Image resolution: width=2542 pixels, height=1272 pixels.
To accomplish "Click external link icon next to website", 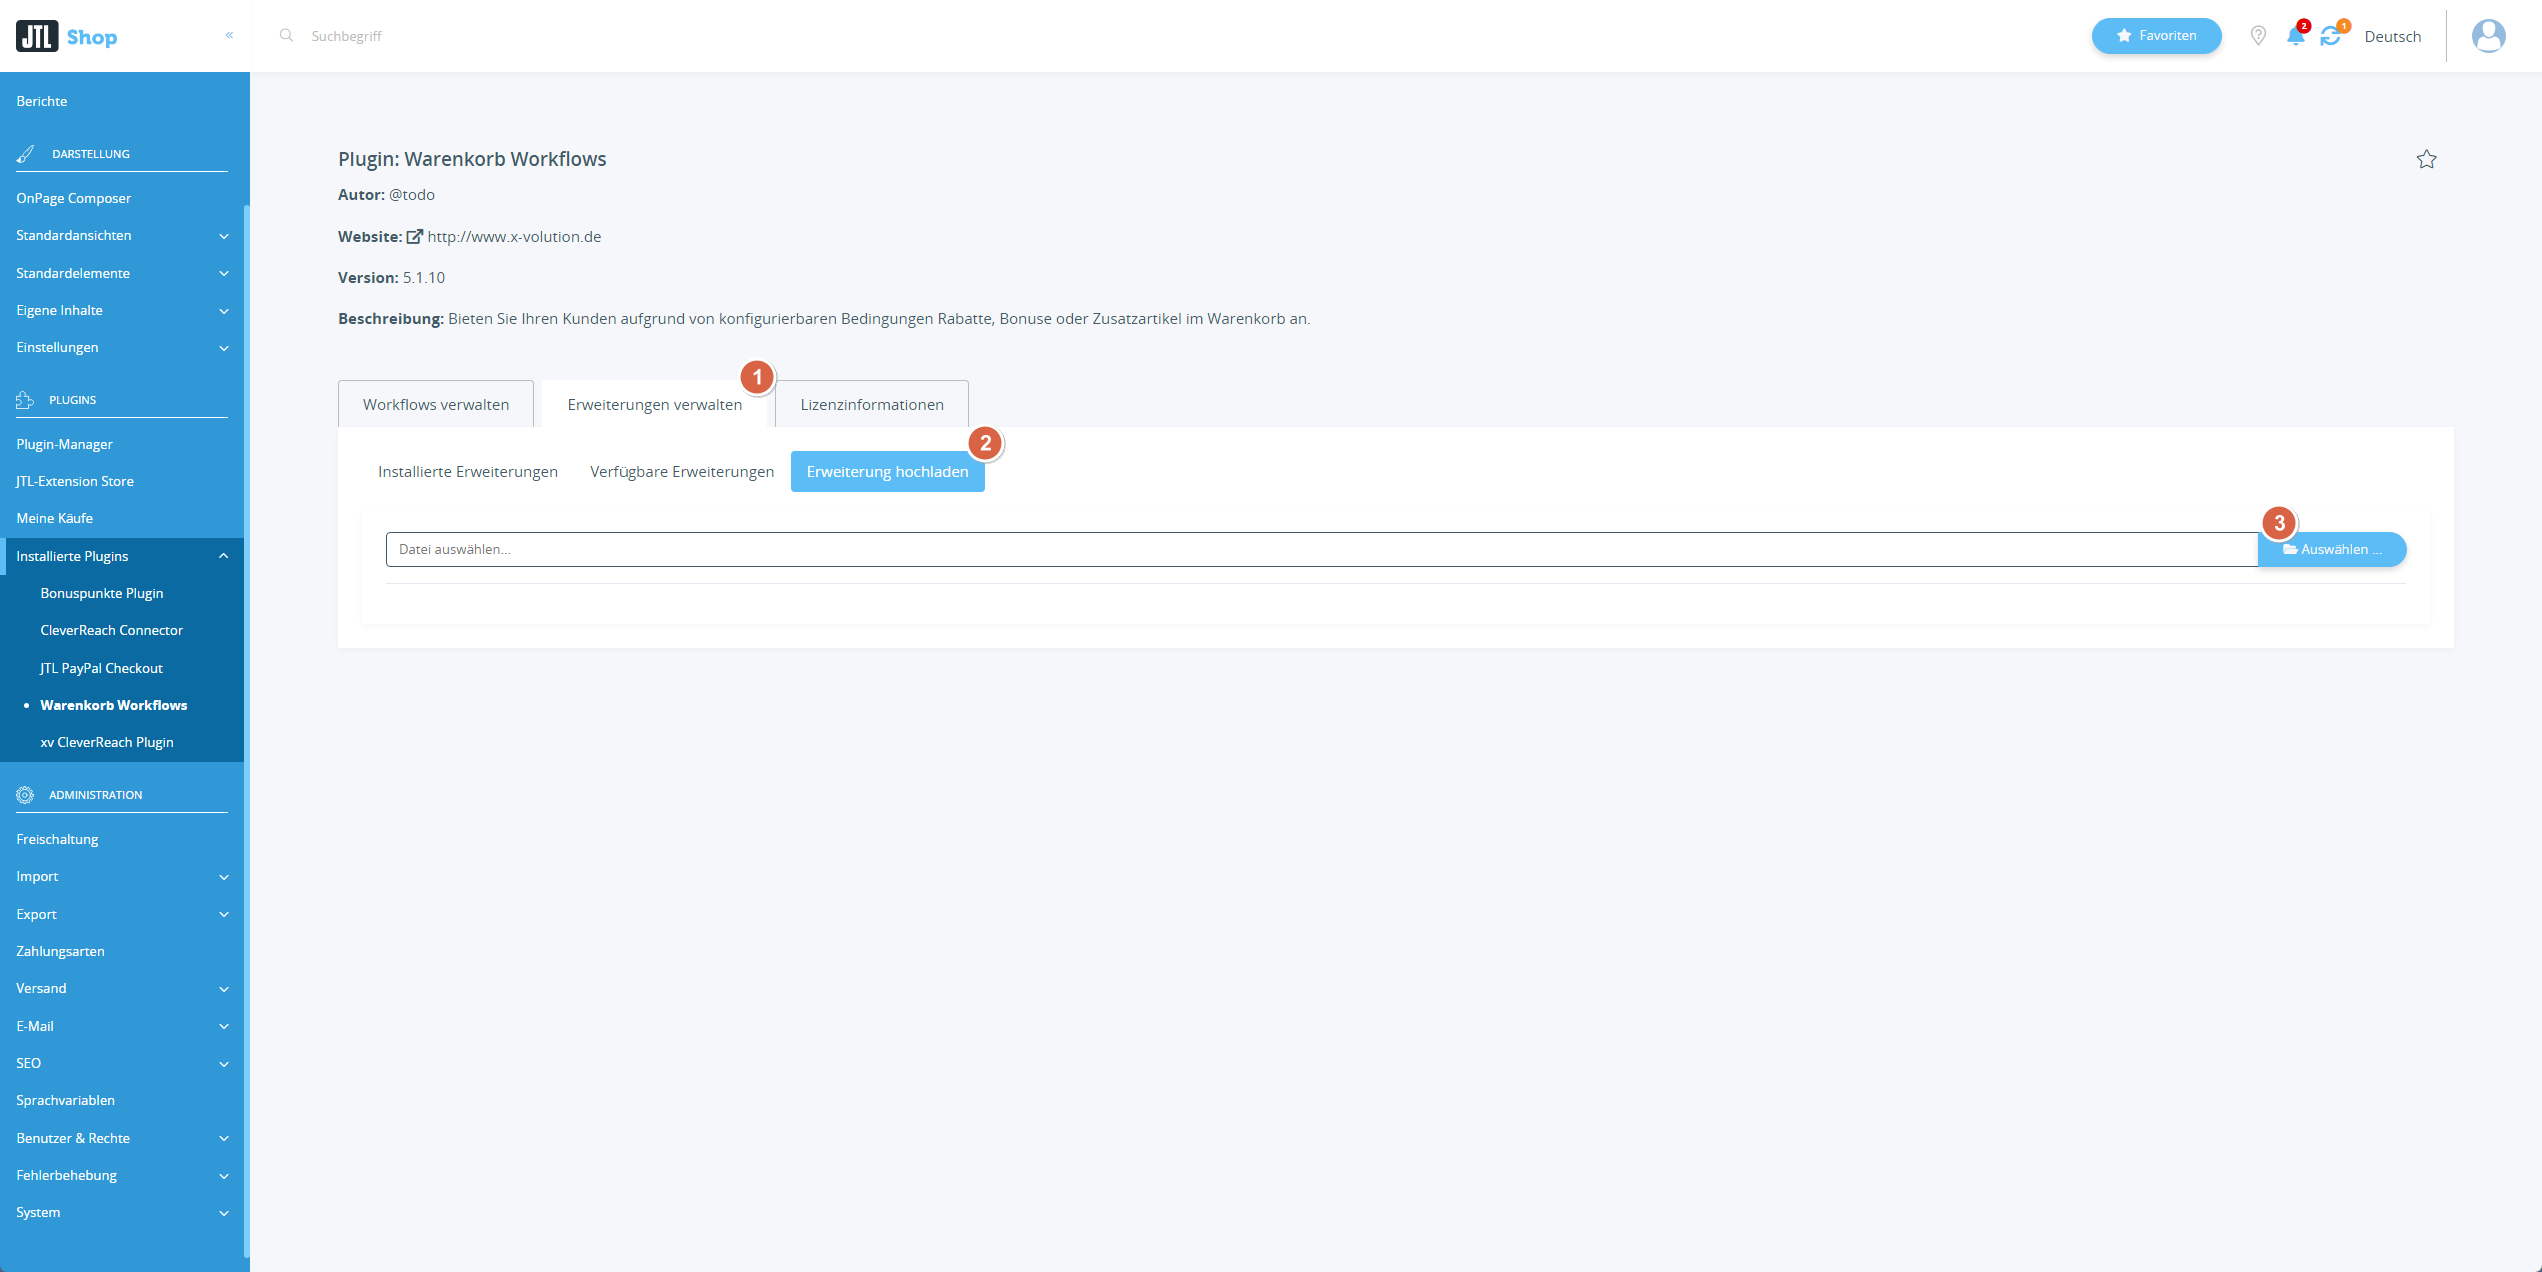I will [414, 237].
